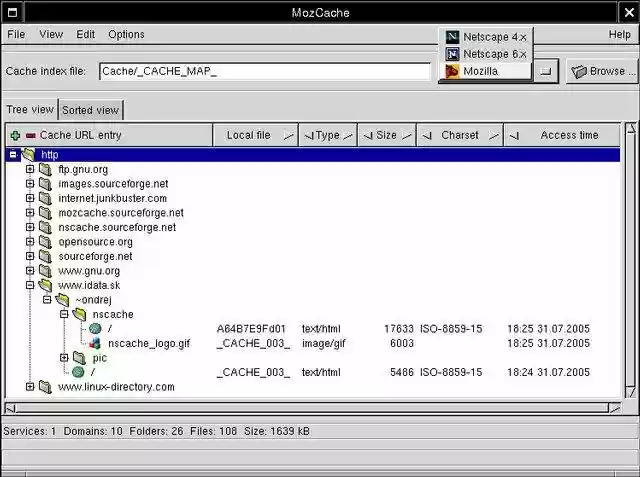This screenshot has height=477, width=640.
Task: Expand the opensource.org node
Action: point(30,242)
